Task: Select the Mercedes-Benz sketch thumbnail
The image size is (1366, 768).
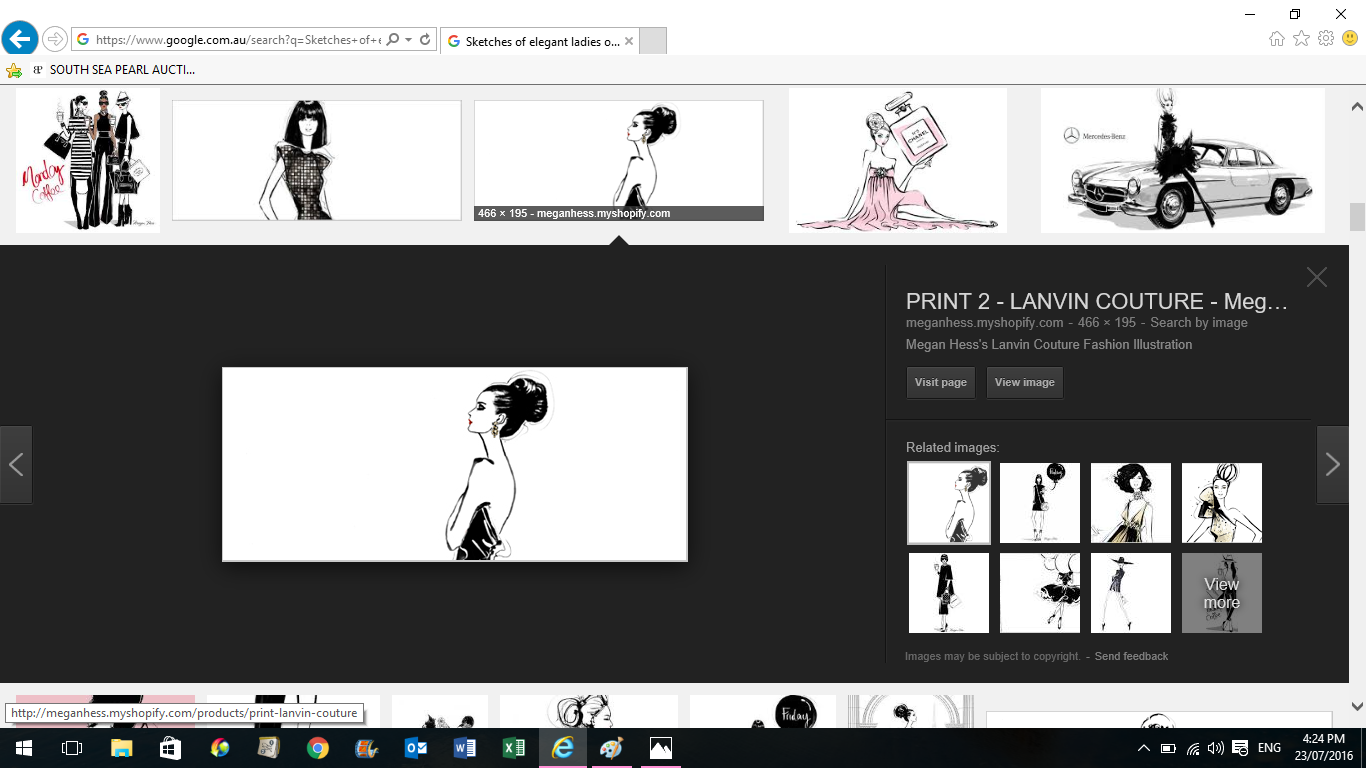Action: point(1182,160)
